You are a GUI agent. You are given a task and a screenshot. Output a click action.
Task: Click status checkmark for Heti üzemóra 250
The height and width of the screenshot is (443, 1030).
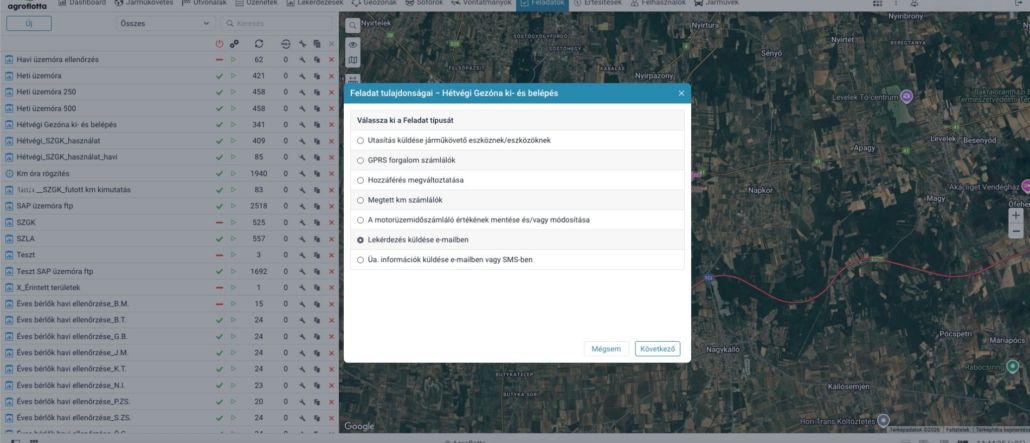point(219,92)
